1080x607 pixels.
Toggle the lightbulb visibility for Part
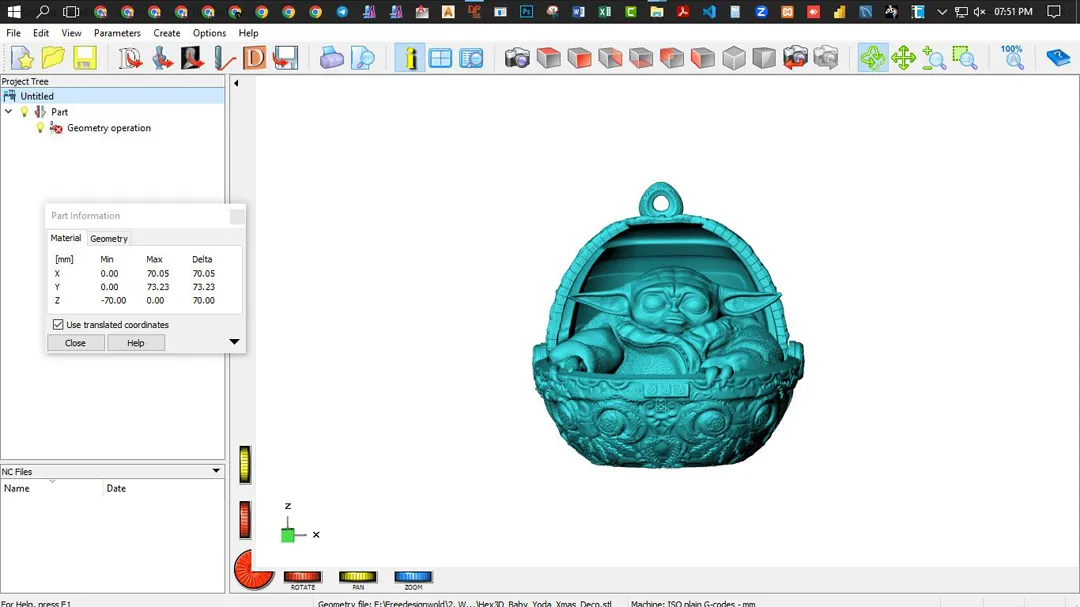click(x=24, y=112)
